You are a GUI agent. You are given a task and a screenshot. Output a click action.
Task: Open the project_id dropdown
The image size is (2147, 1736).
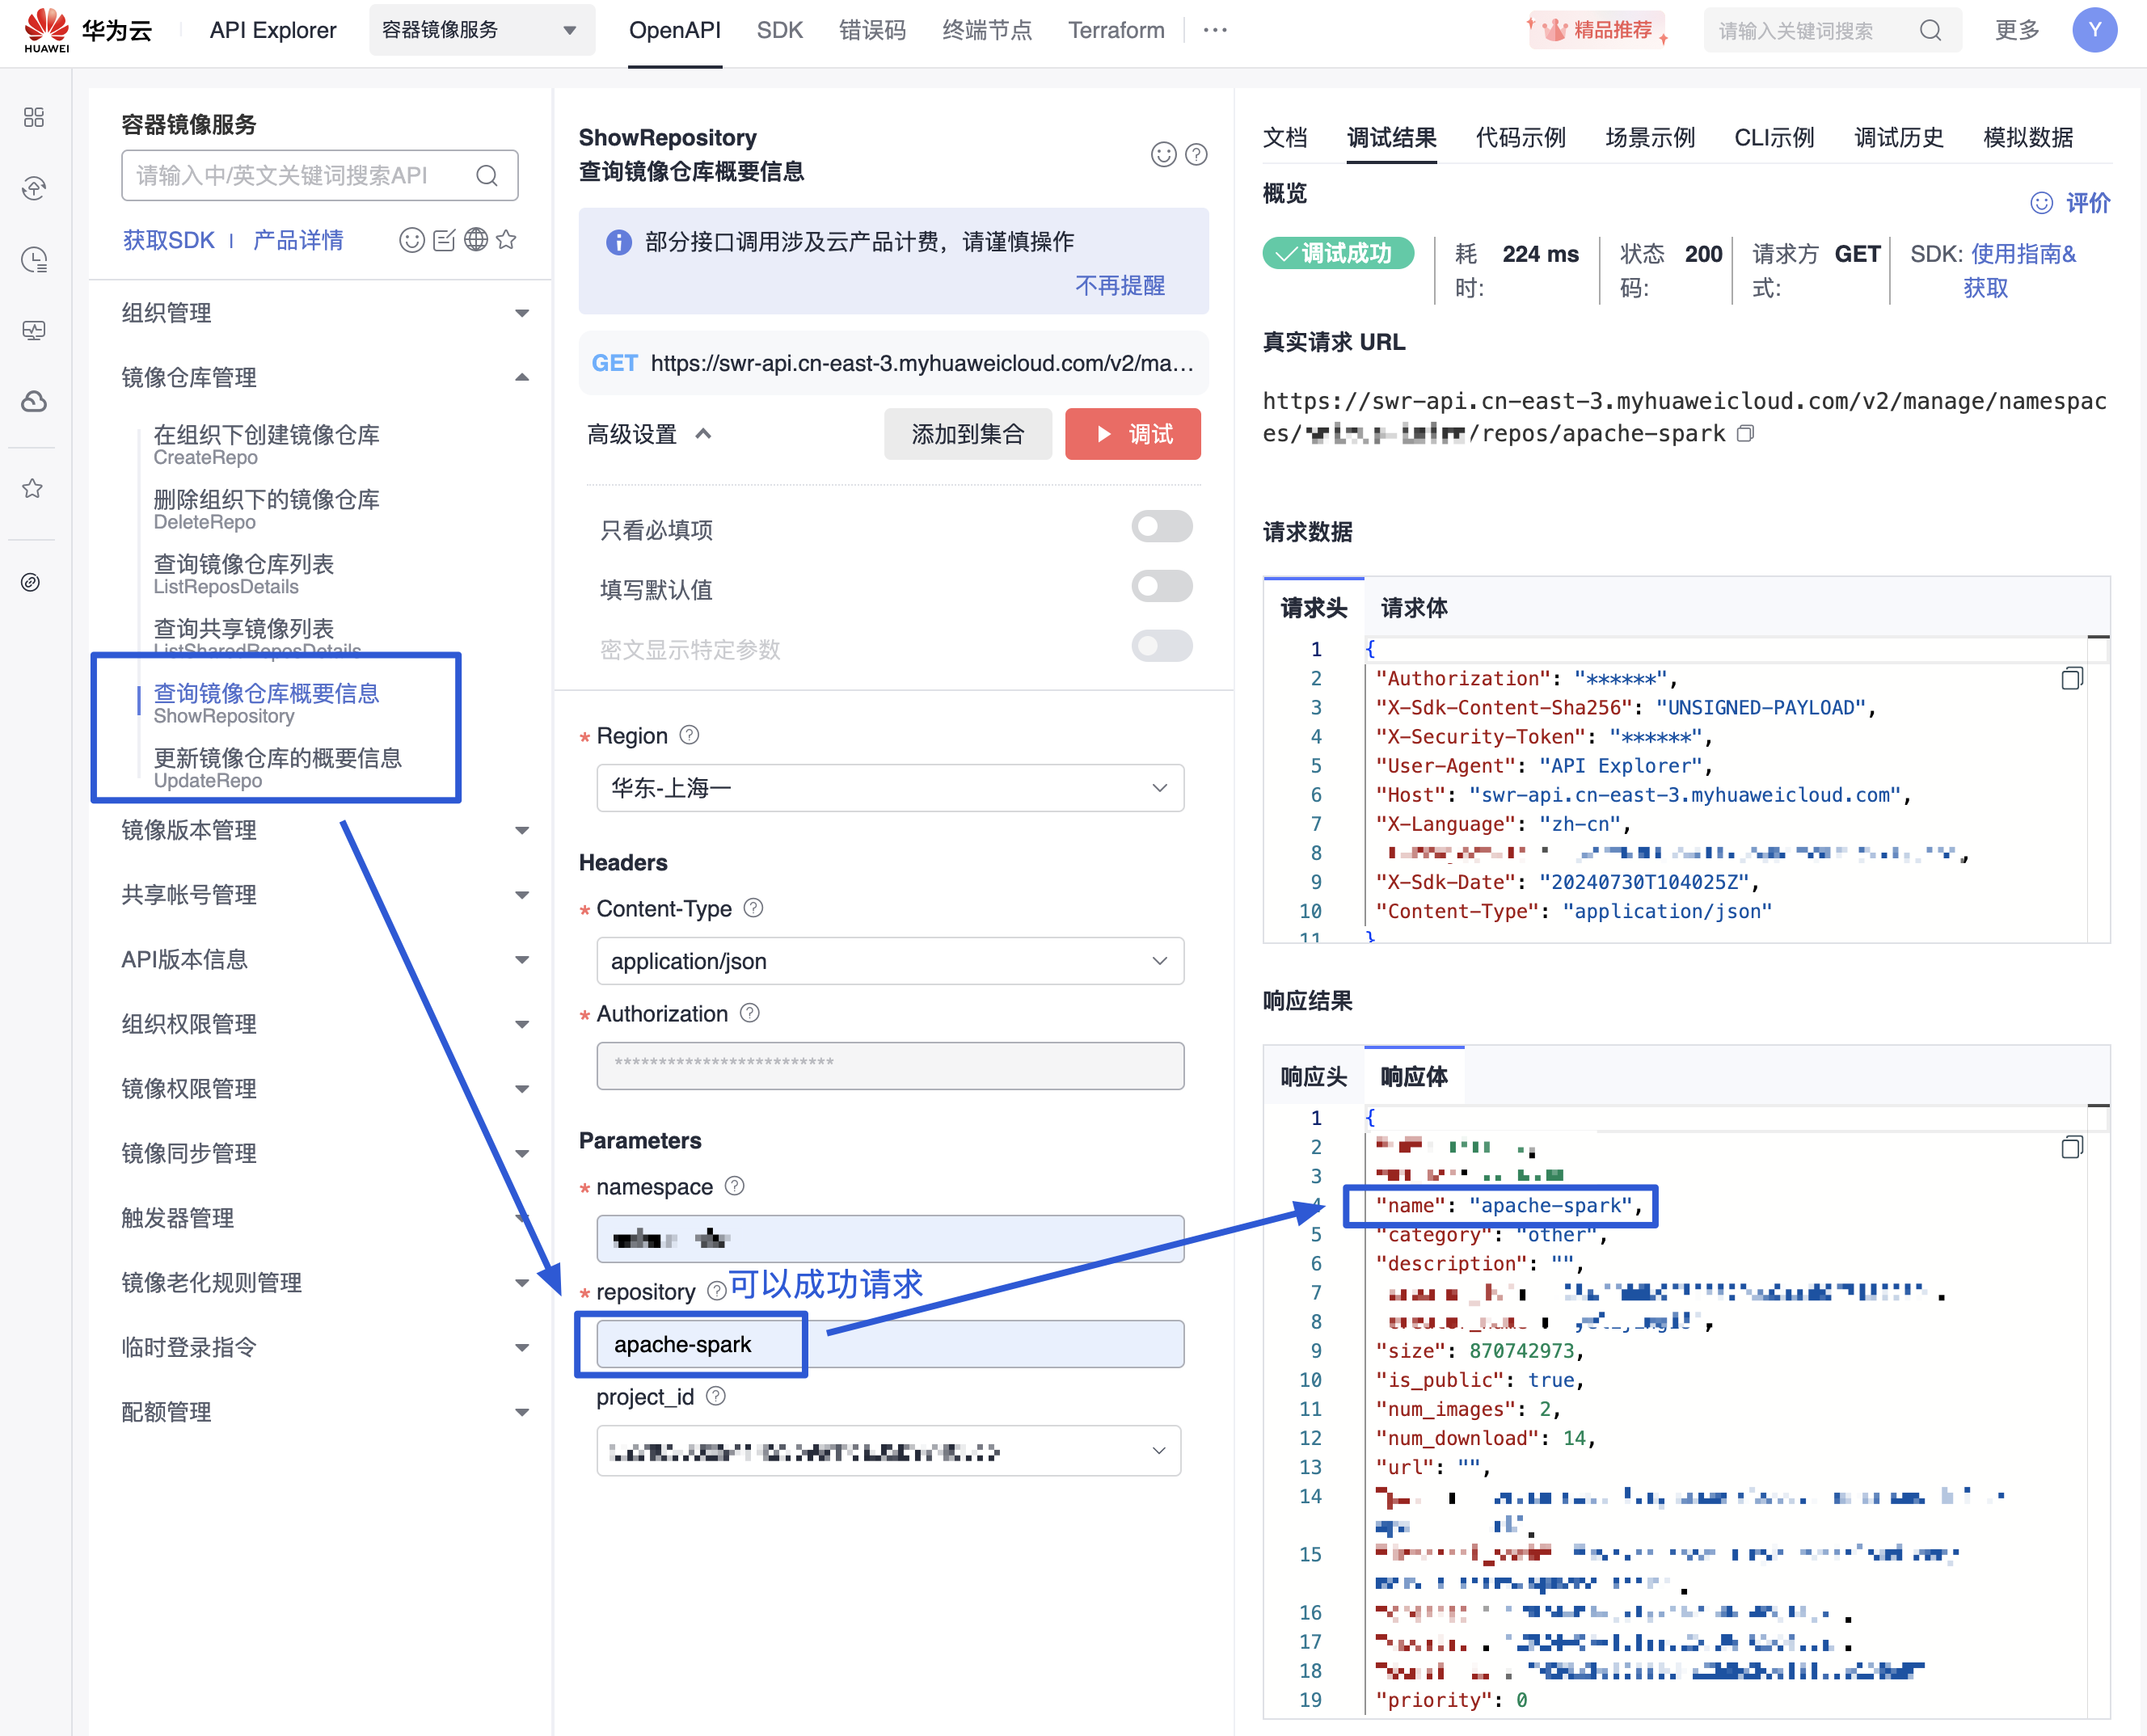(x=889, y=1450)
